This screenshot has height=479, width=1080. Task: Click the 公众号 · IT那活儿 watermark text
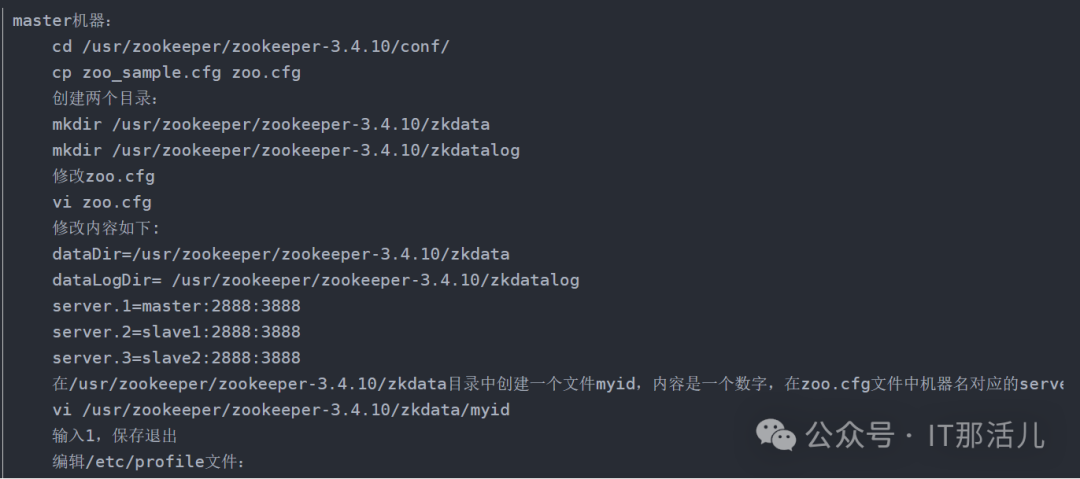(x=925, y=436)
